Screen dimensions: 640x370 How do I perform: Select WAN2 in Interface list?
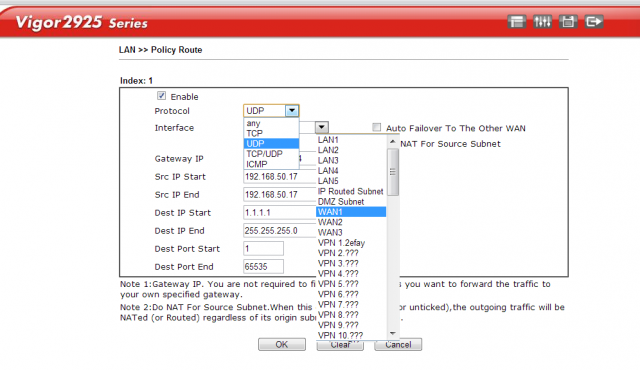coord(351,222)
